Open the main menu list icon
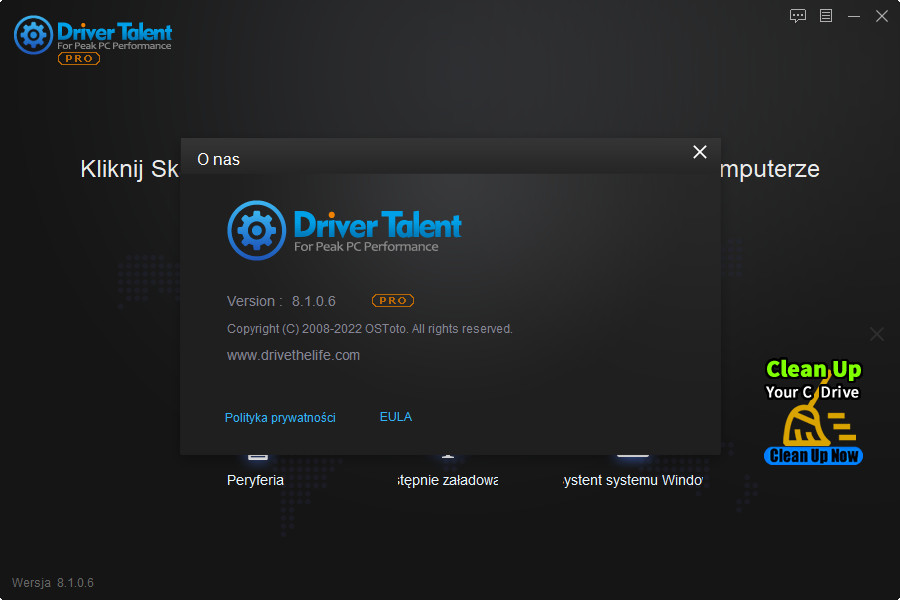Viewport: 900px width, 600px height. [826, 16]
